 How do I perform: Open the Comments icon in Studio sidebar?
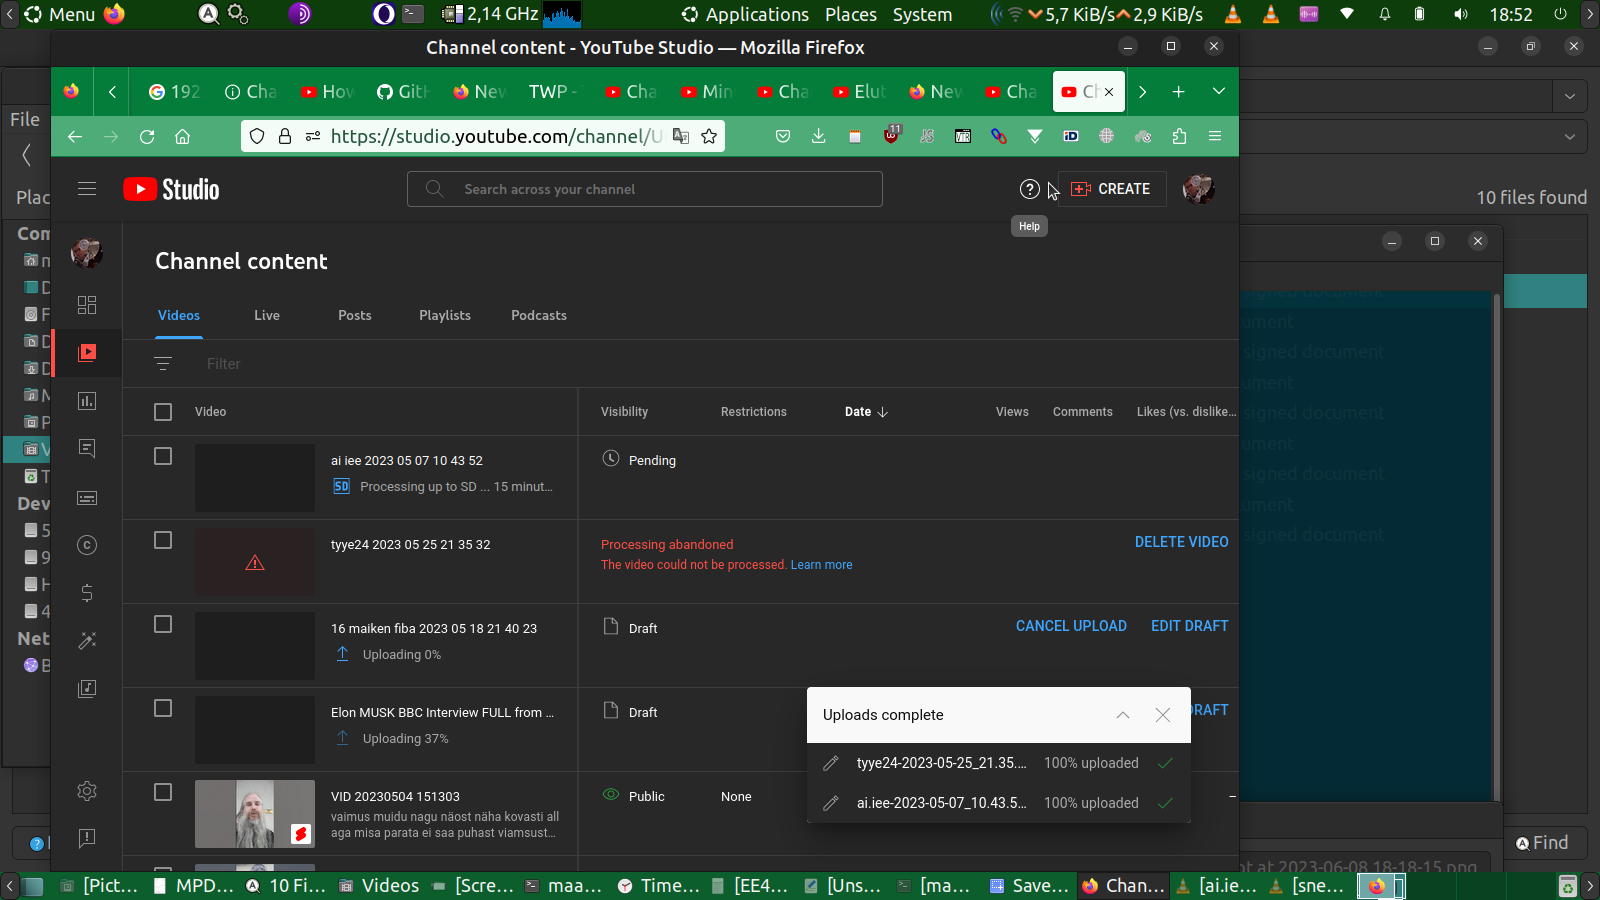(x=87, y=448)
